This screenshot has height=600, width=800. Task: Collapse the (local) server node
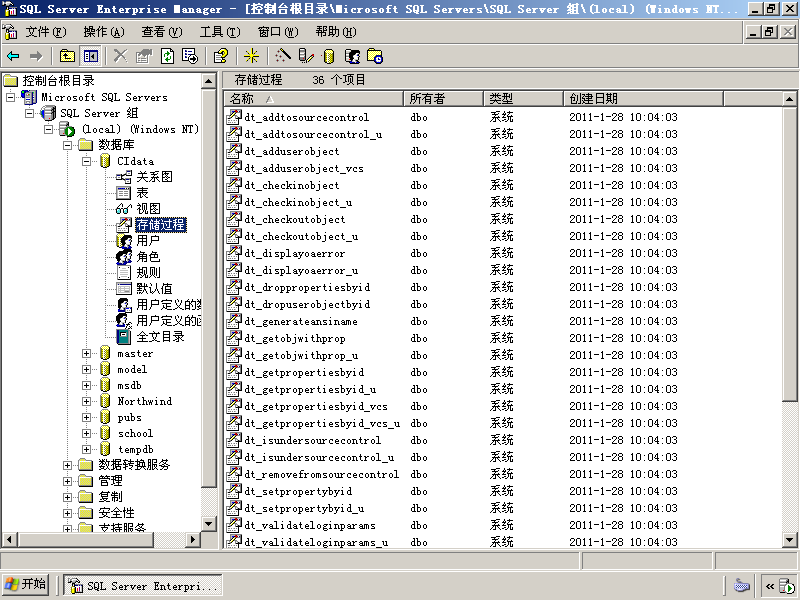48,129
